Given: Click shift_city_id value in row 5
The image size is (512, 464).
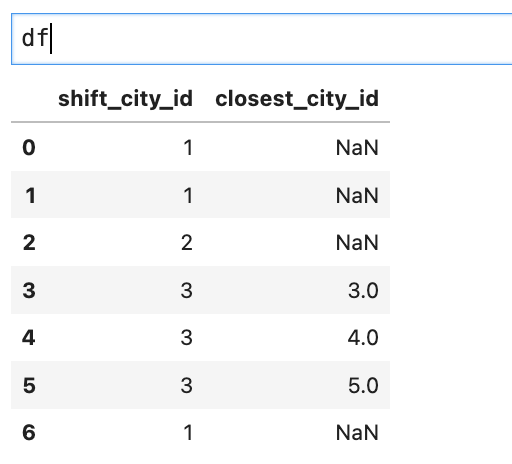Looking at the screenshot, I should tap(187, 385).
